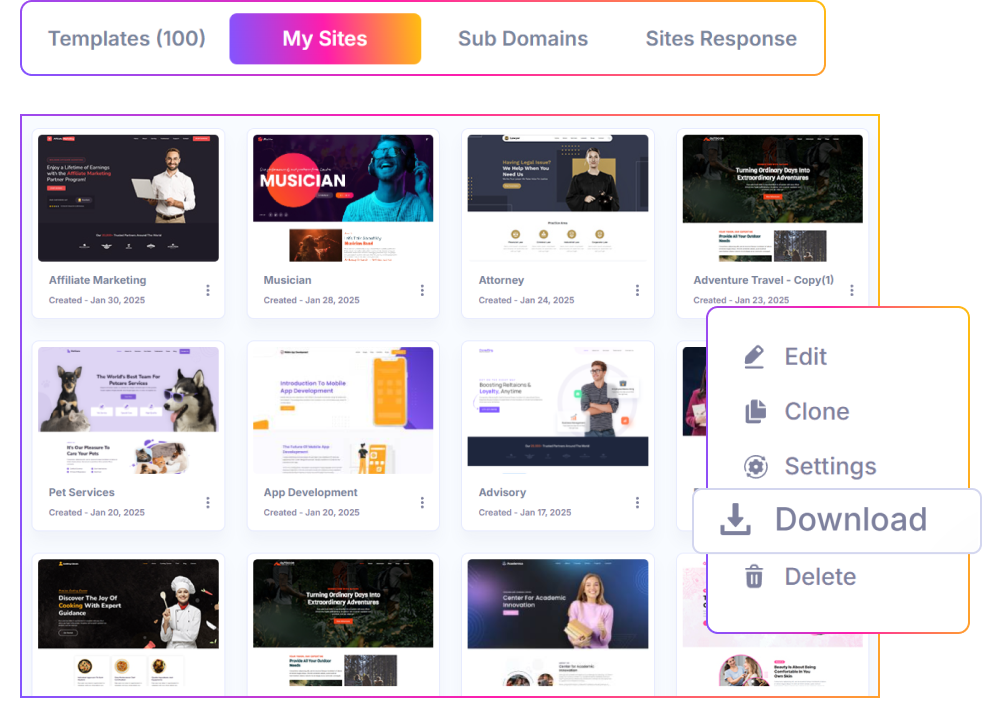Open options for the Attorney site
Image resolution: width=982 pixels, height=718 pixels.
[638, 290]
